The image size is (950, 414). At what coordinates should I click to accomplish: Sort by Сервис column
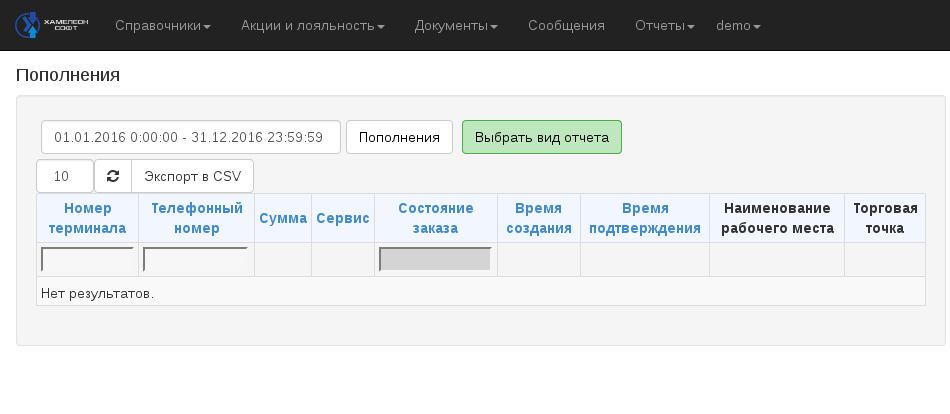coord(343,218)
